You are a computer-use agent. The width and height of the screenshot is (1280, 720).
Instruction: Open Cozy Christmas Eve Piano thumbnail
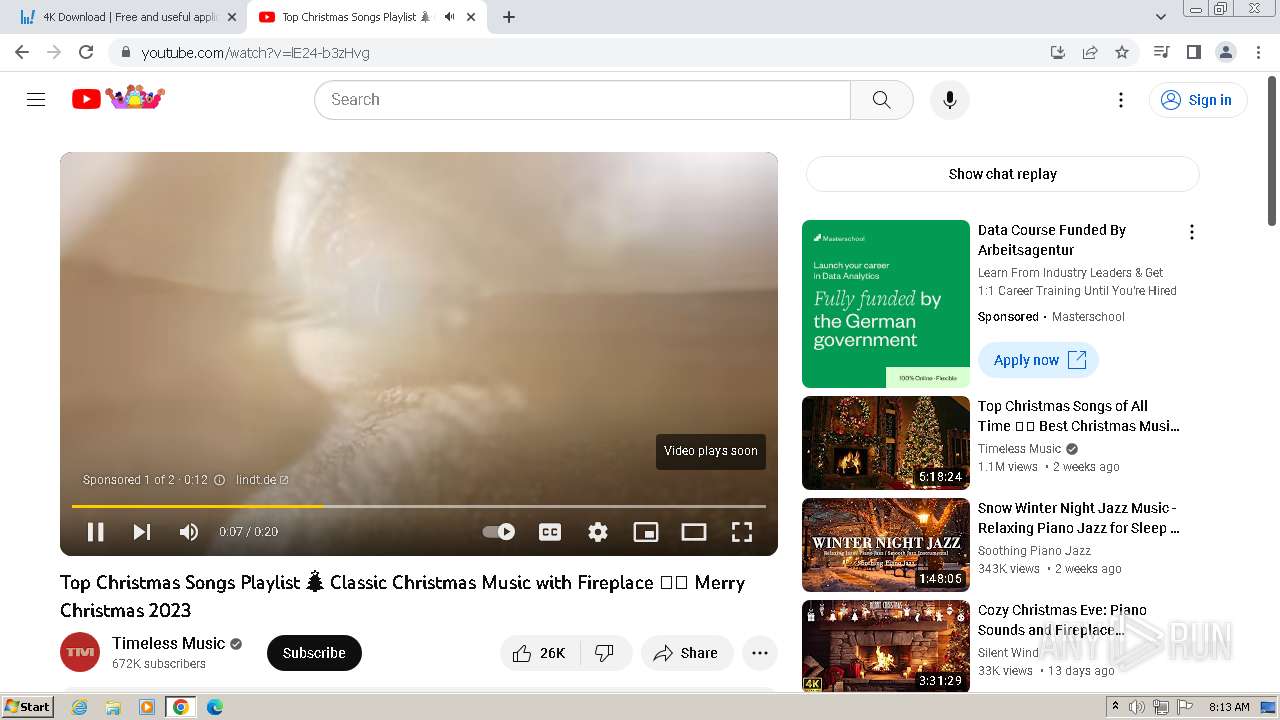[x=886, y=647]
